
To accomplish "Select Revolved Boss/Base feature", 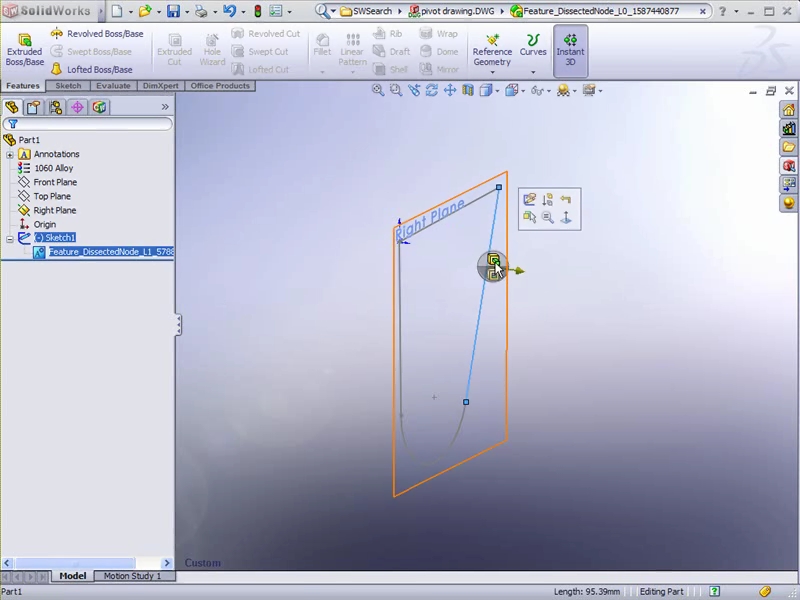I will click(97, 34).
